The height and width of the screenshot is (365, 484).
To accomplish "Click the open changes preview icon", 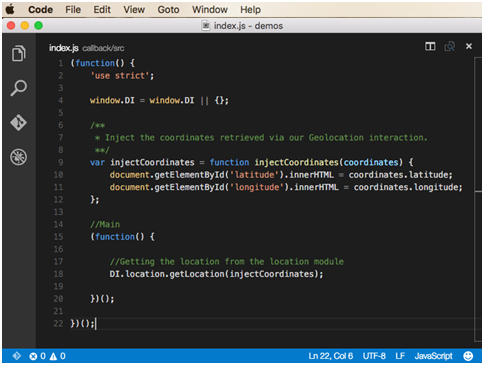I will point(449,46).
